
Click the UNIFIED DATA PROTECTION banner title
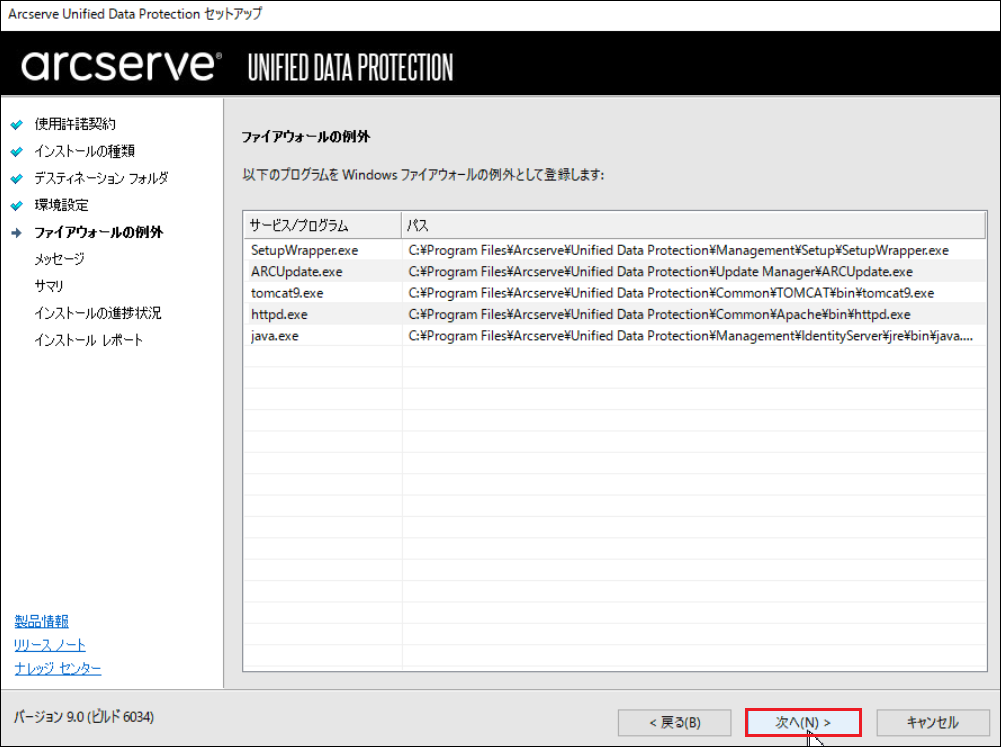point(350,68)
